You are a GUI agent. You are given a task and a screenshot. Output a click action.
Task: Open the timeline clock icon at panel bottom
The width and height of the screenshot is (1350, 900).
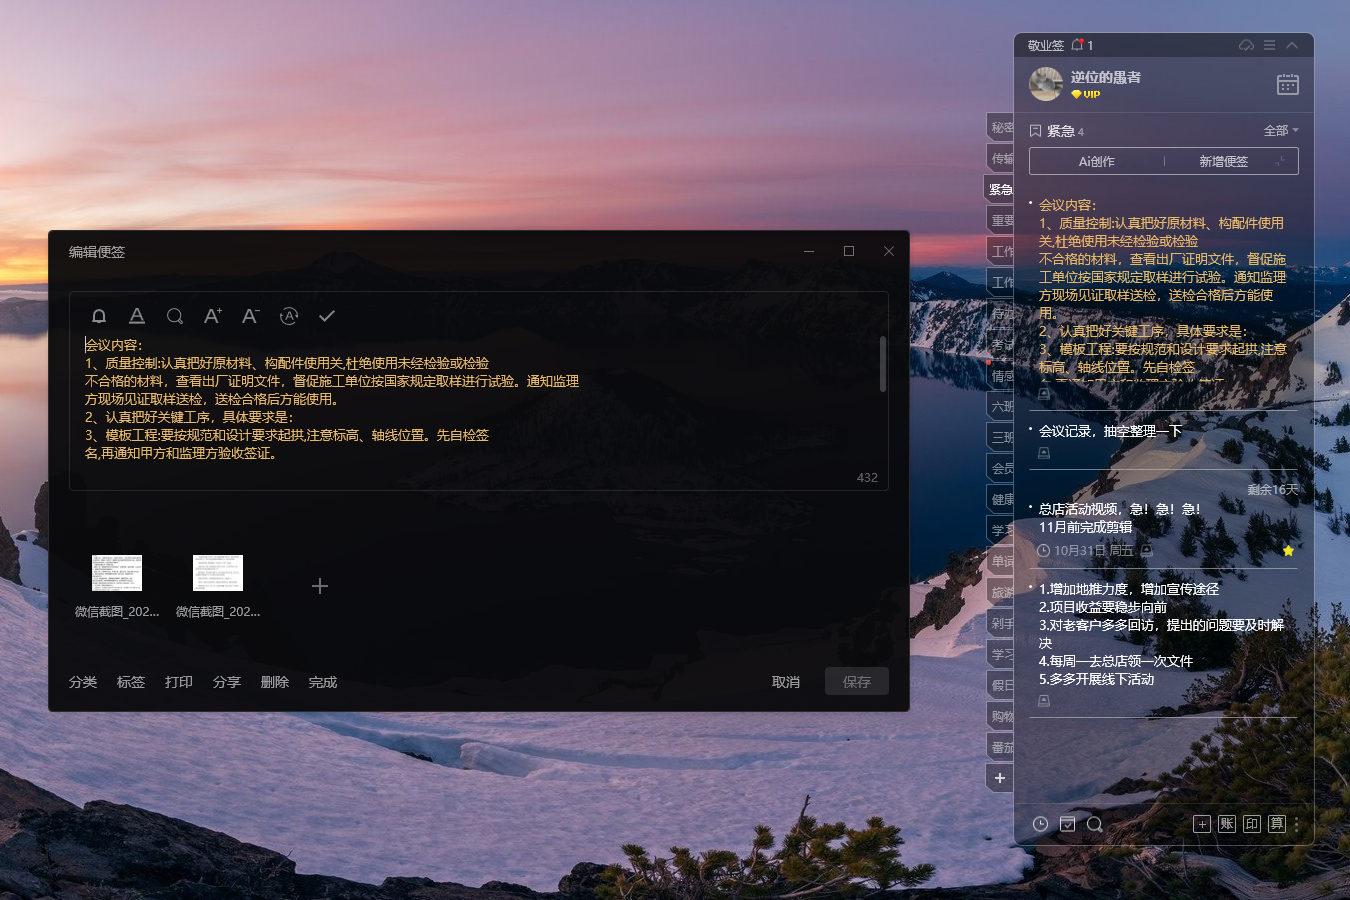(x=1040, y=824)
